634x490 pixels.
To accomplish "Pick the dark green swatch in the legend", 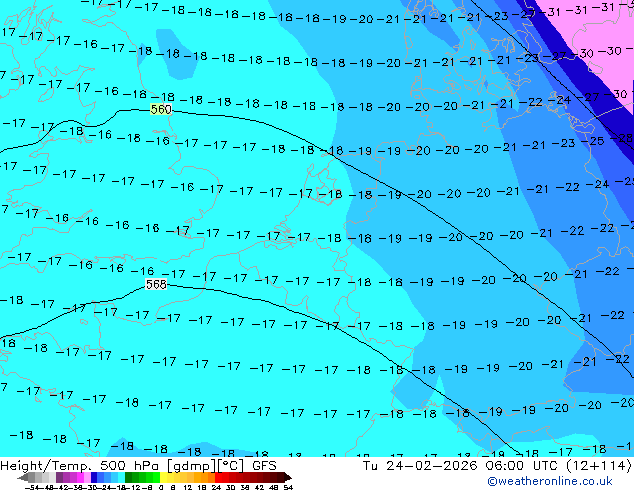I will pyautogui.click(x=129, y=477).
